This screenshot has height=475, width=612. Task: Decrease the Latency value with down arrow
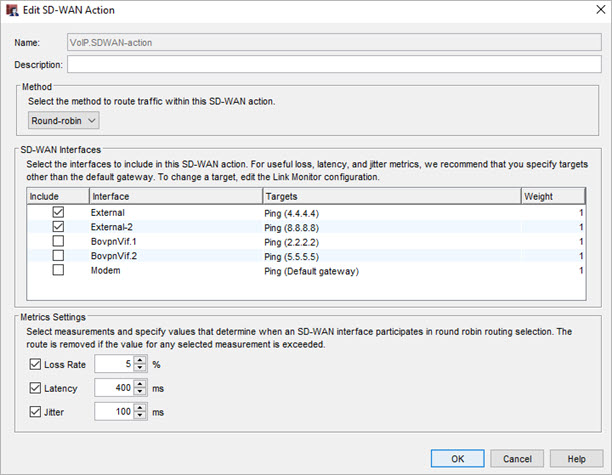coord(139,392)
